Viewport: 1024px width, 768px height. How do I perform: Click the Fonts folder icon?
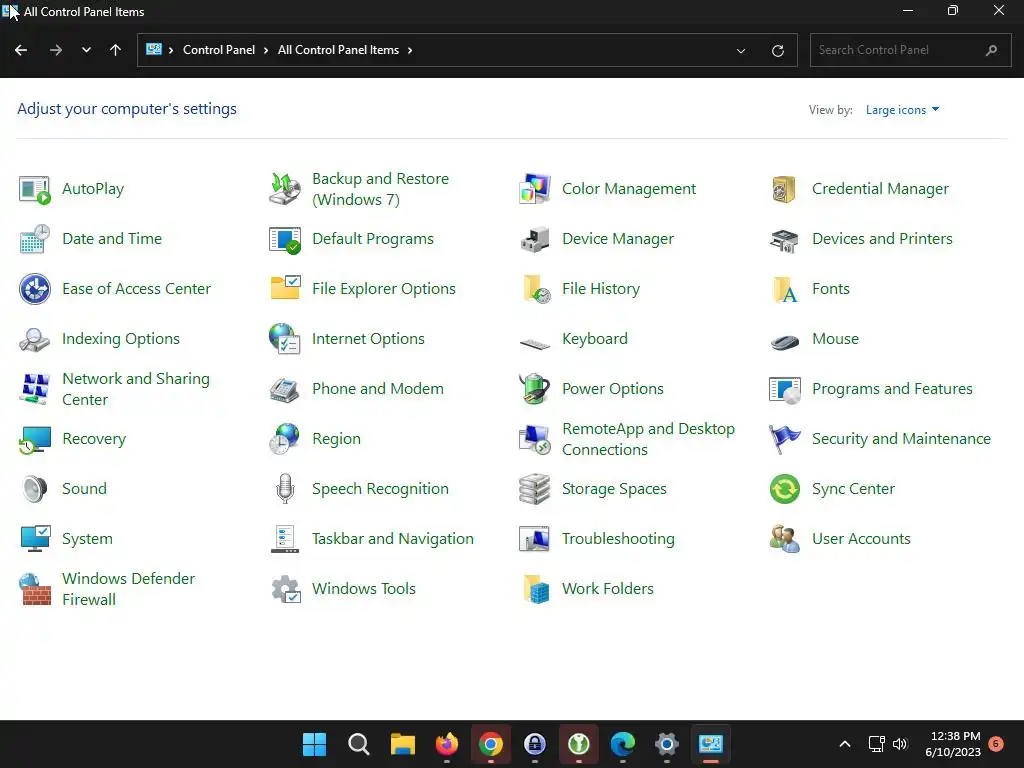(x=784, y=289)
